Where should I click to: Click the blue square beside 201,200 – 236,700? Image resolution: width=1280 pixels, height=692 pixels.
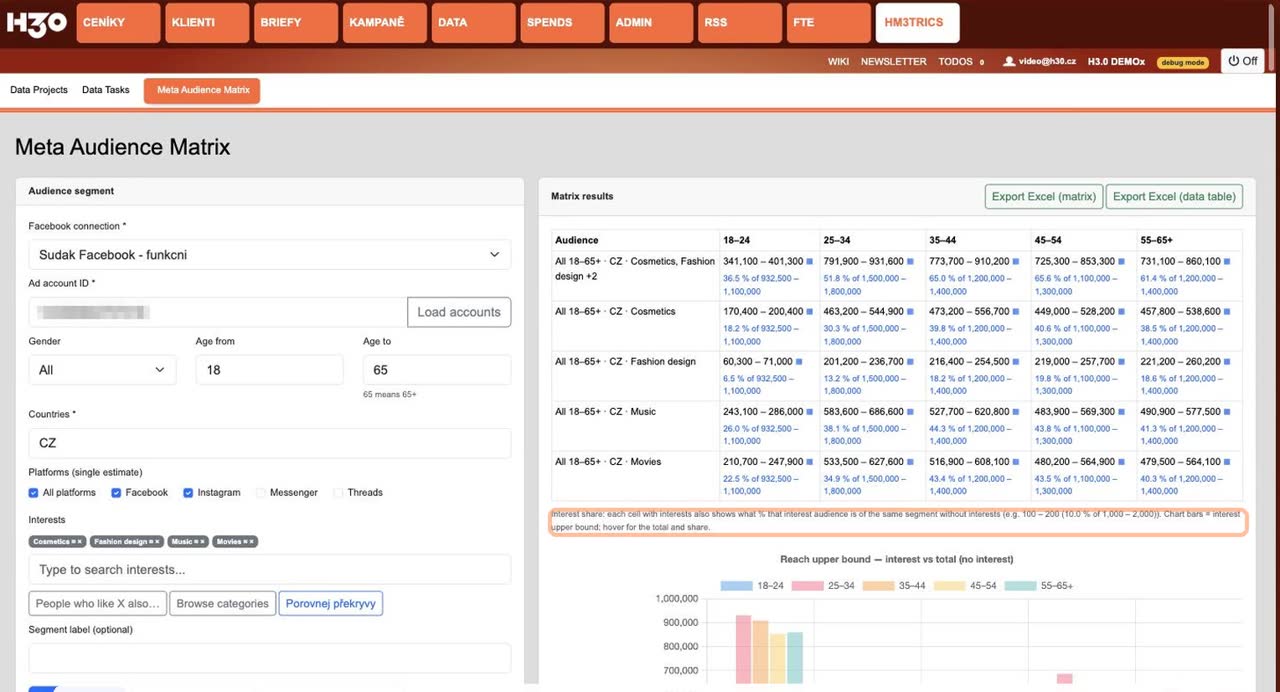click(910, 362)
